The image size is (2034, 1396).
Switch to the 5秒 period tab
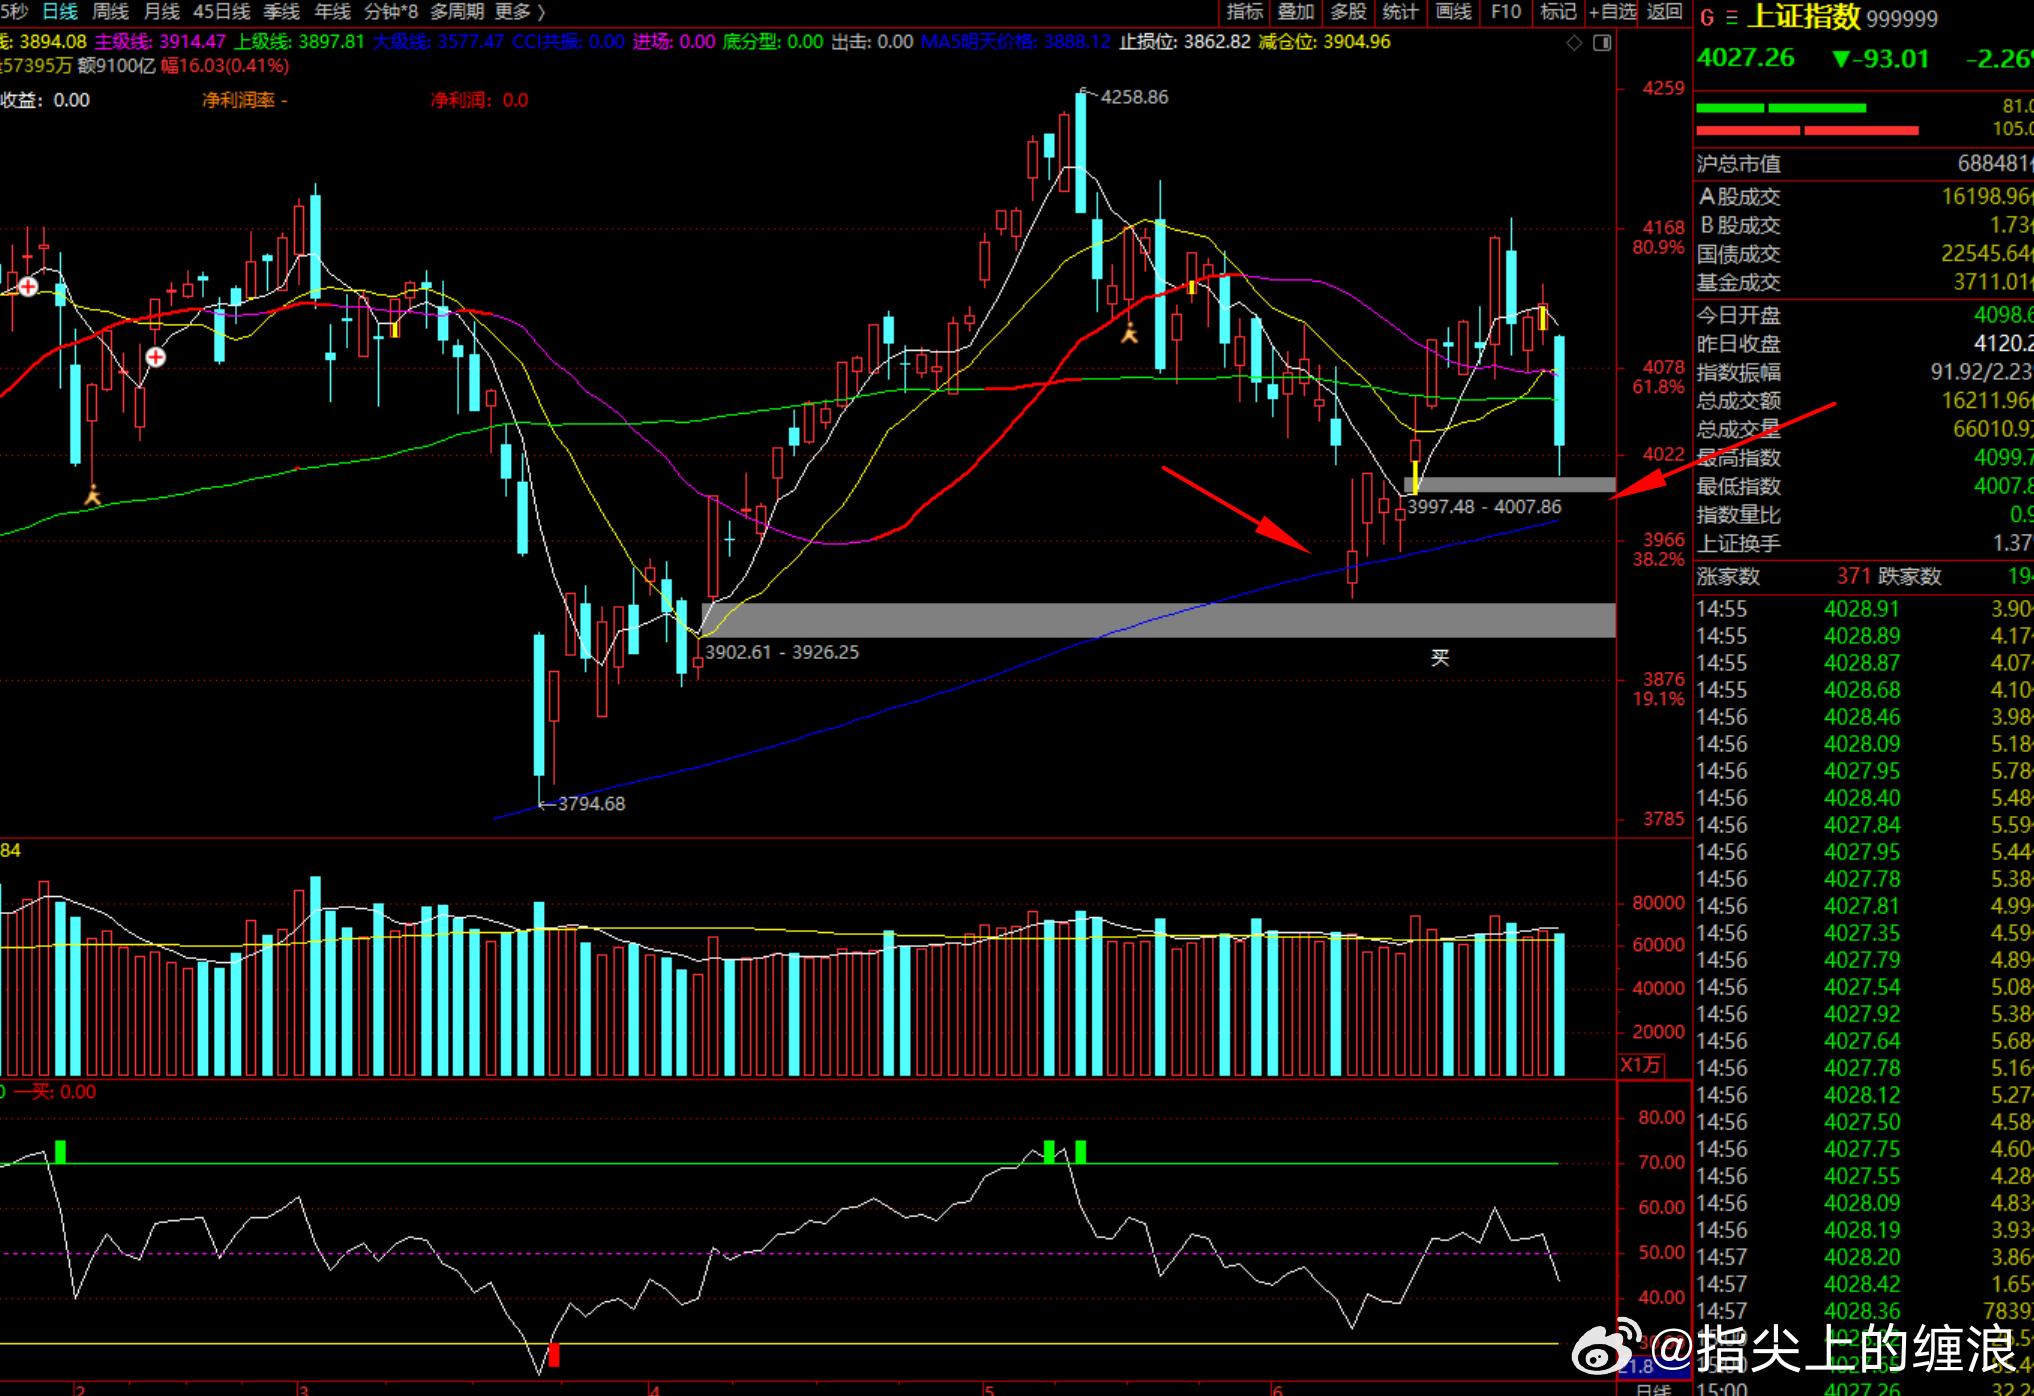click(14, 11)
